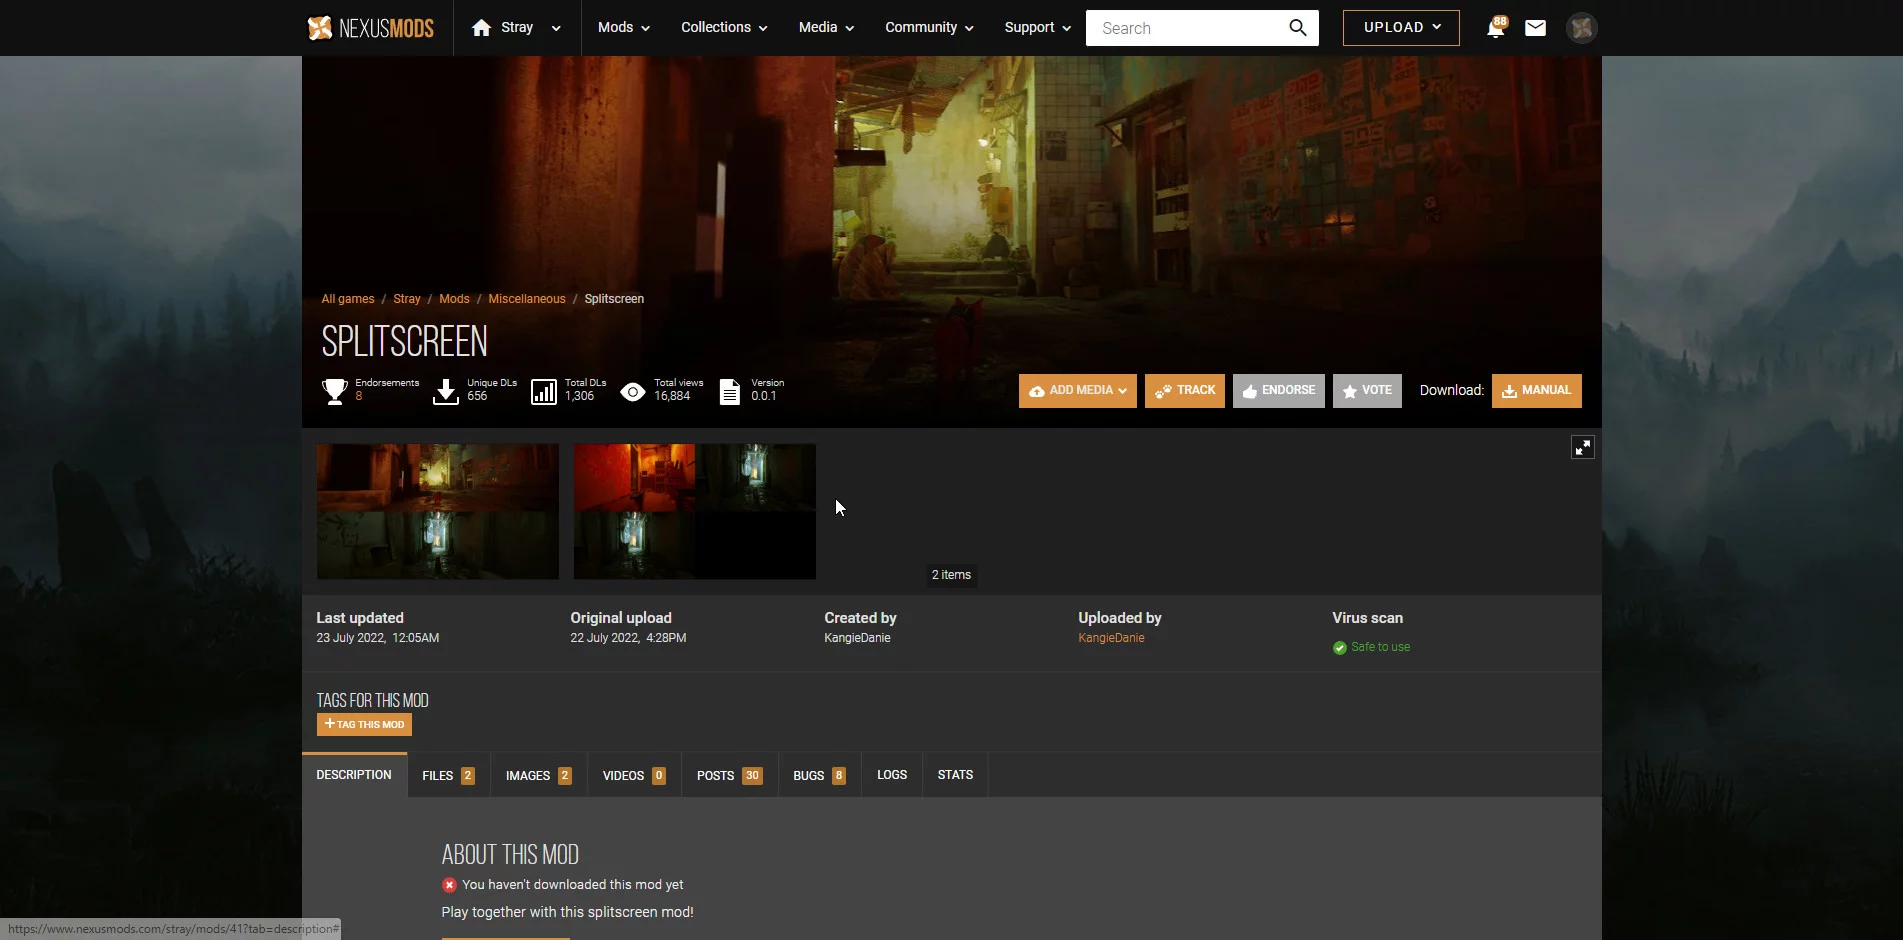Open the UPLOAD dropdown
Viewport: 1903px width, 940px height.
coord(1401,28)
